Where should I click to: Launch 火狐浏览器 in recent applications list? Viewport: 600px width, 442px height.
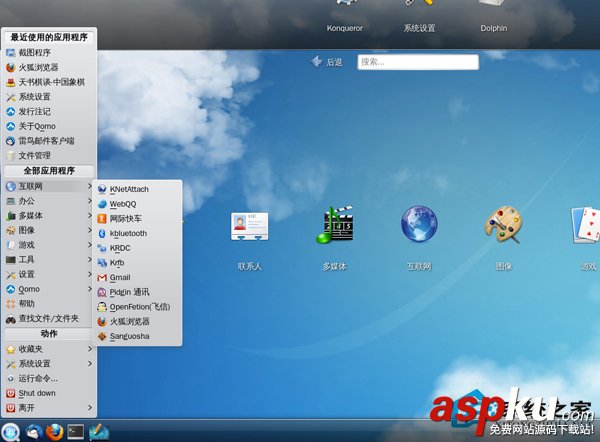point(49,67)
